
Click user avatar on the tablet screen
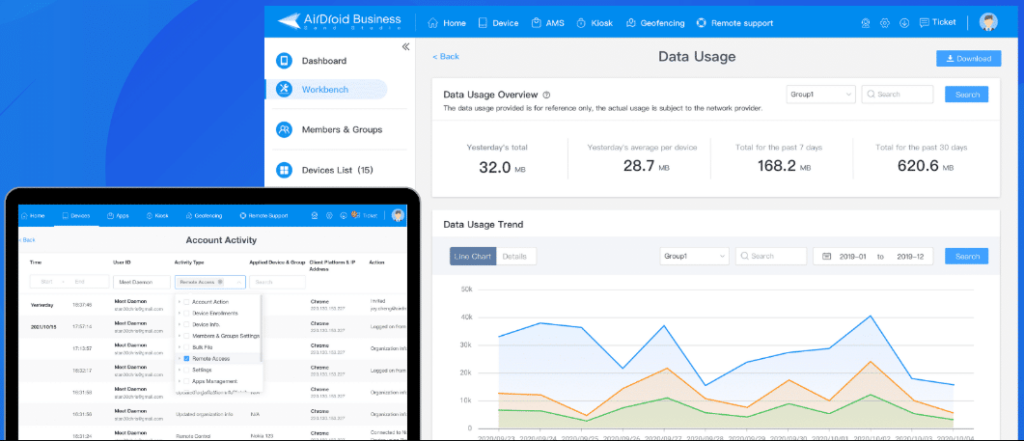click(x=398, y=214)
